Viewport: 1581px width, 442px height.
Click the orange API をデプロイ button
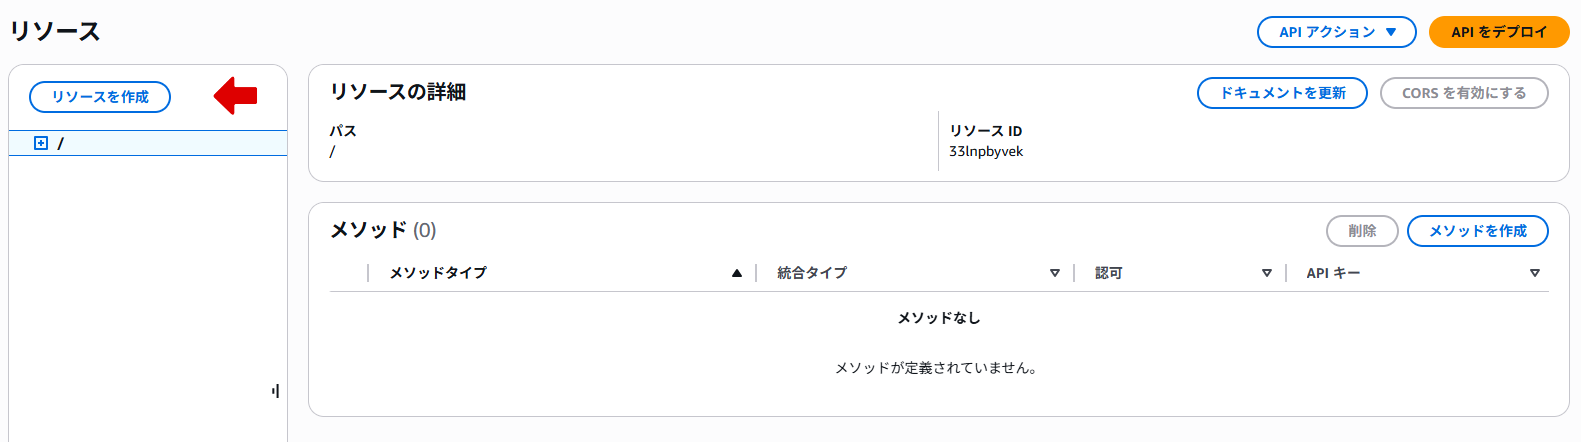coord(1499,32)
